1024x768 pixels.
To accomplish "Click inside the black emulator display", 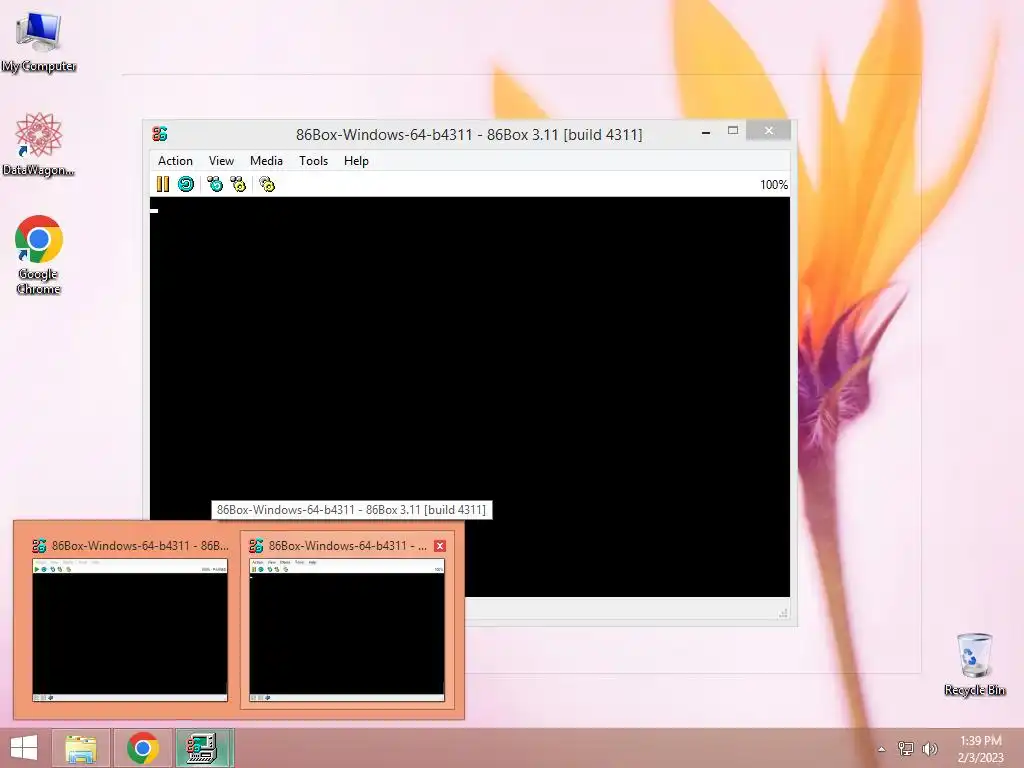I will coord(470,396).
